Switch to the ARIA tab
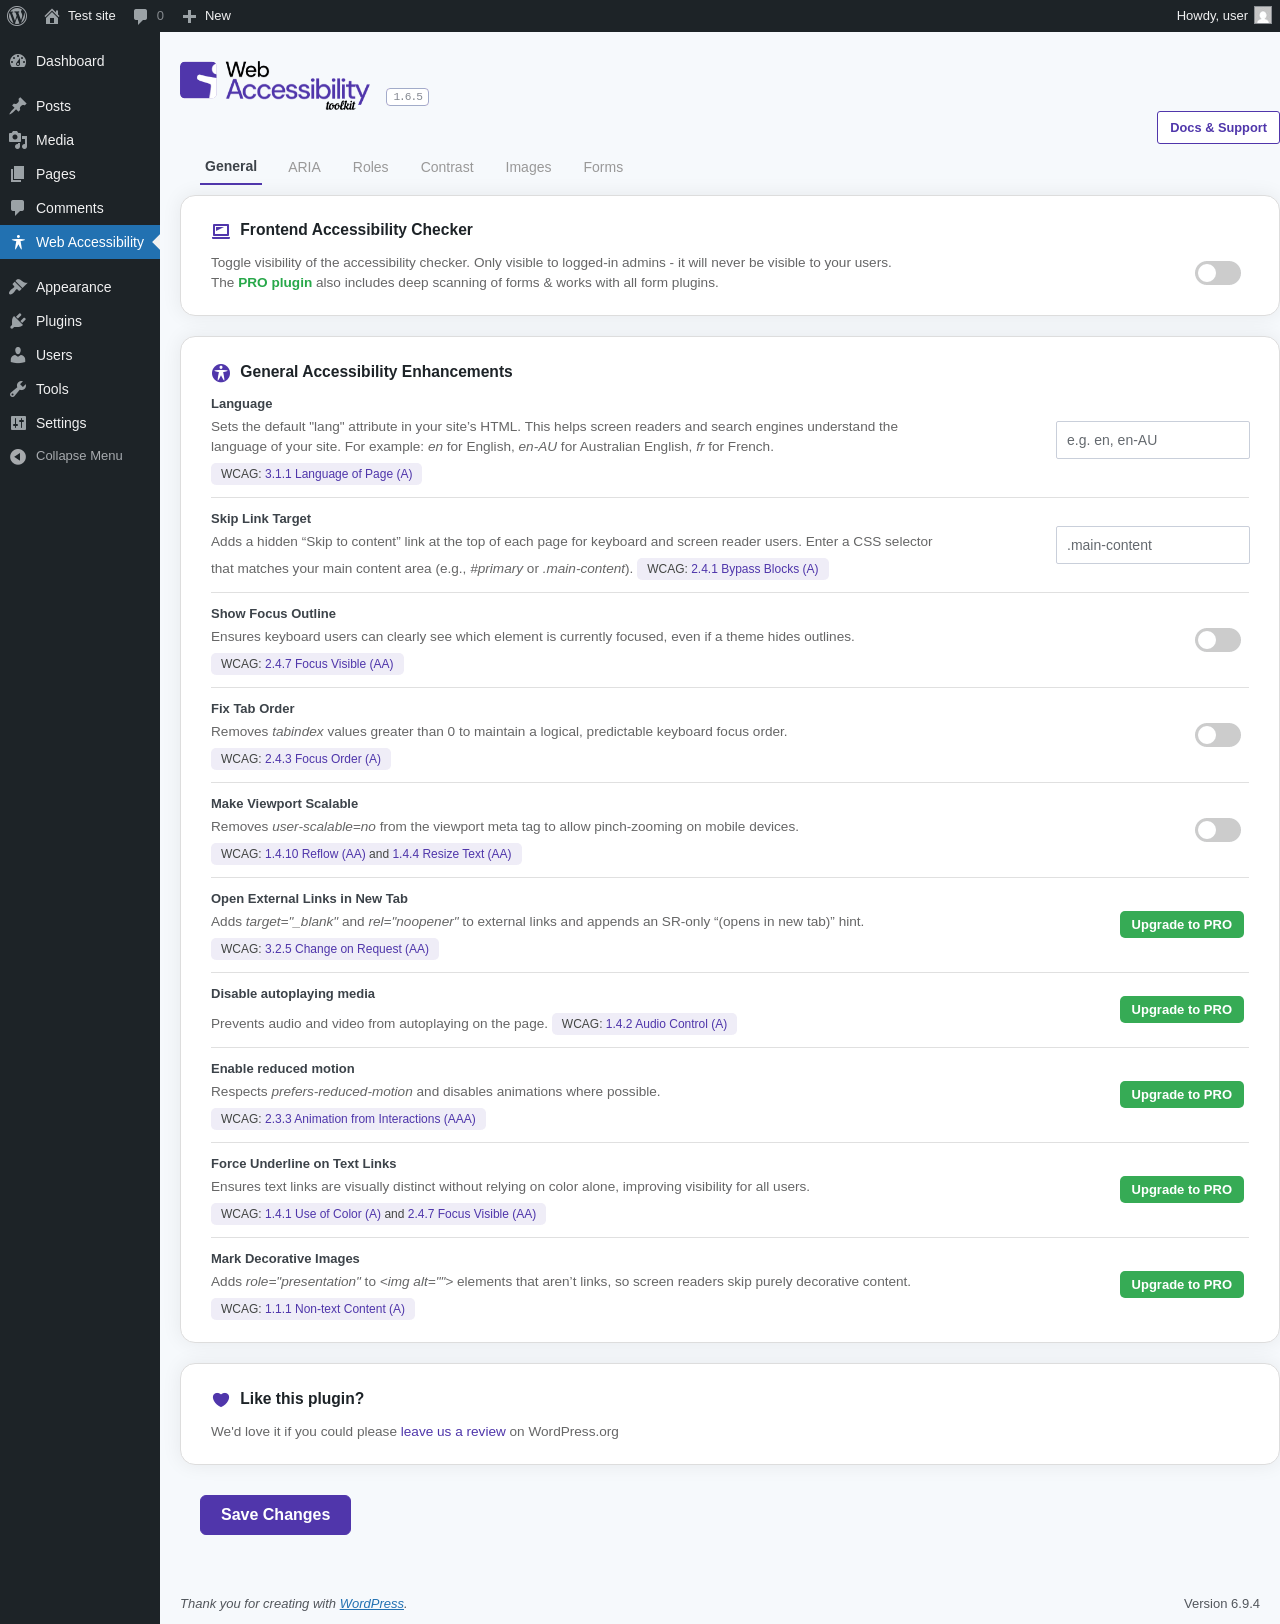 tap(304, 167)
